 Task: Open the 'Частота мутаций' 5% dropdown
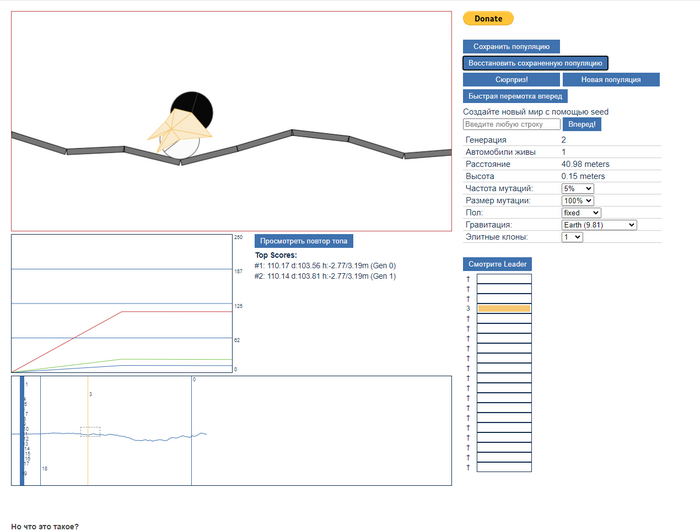coord(577,188)
